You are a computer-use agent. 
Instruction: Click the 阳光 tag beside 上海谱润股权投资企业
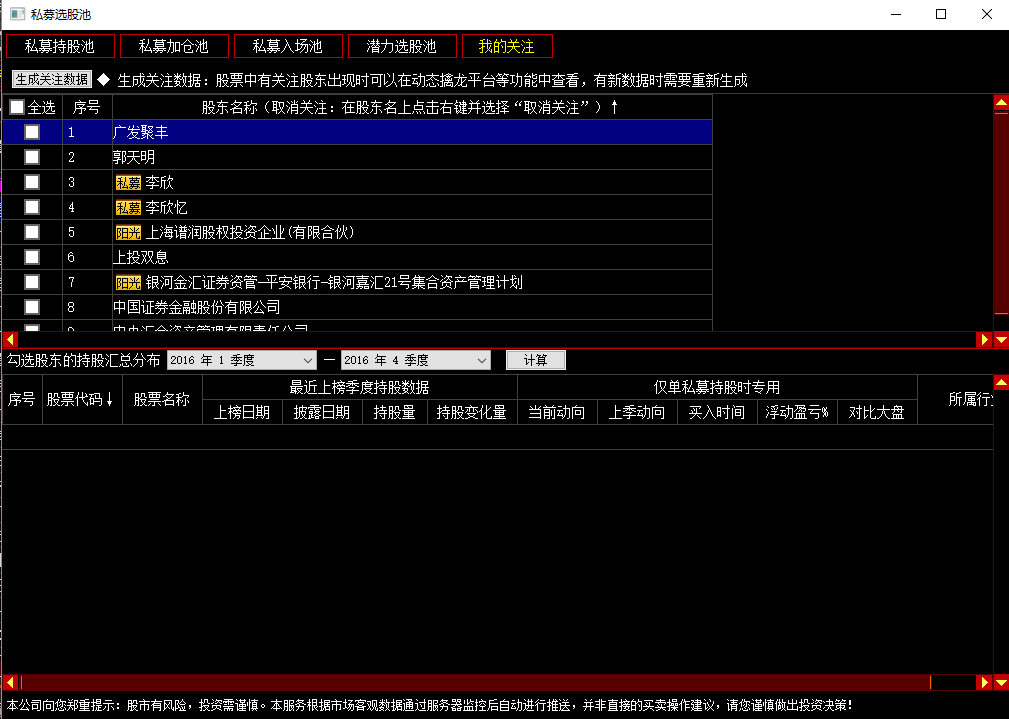pos(128,233)
